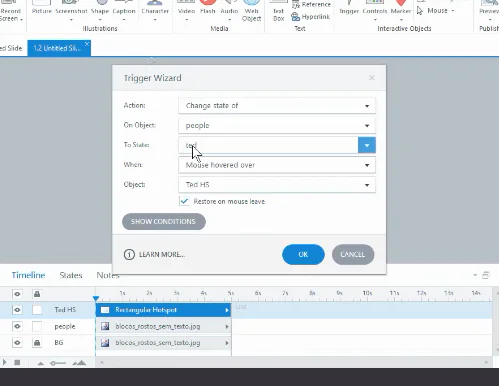Toggle Restore on mouse leave checkbox
The width and height of the screenshot is (499, 386).
pyautogui.click(x=184, y=201)
